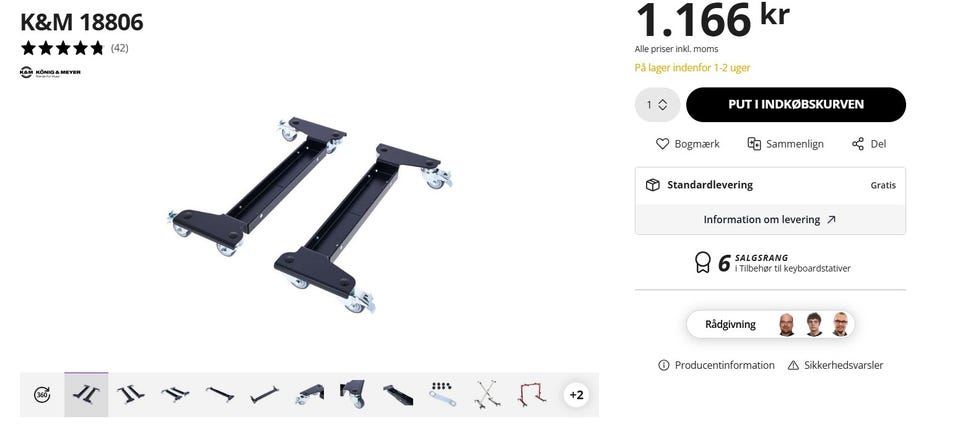Select the caster wheel close-up thumbnail

353,395
